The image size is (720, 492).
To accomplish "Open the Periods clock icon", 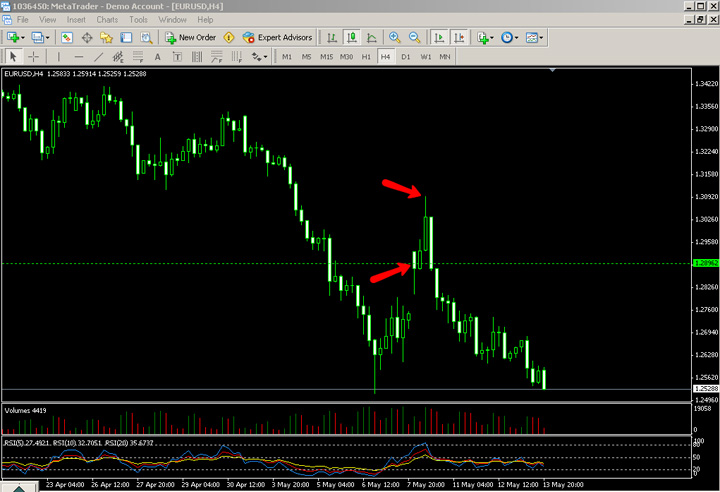I will [x=506, y=37].
